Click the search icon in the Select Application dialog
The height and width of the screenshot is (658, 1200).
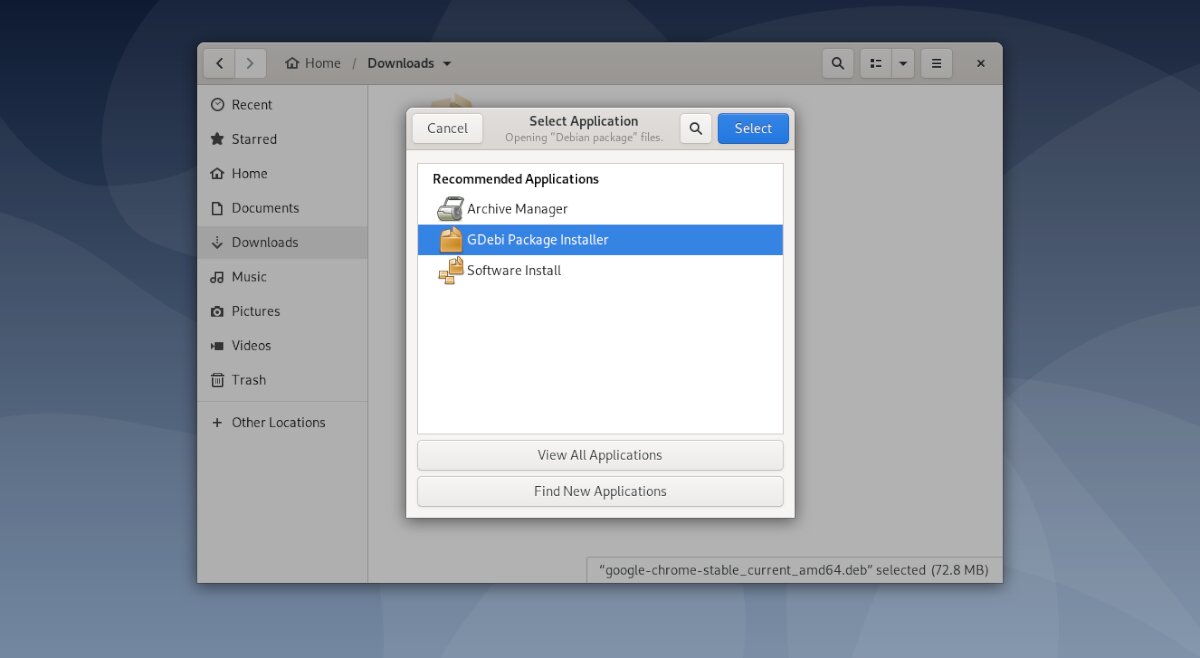tap(695, 128)
